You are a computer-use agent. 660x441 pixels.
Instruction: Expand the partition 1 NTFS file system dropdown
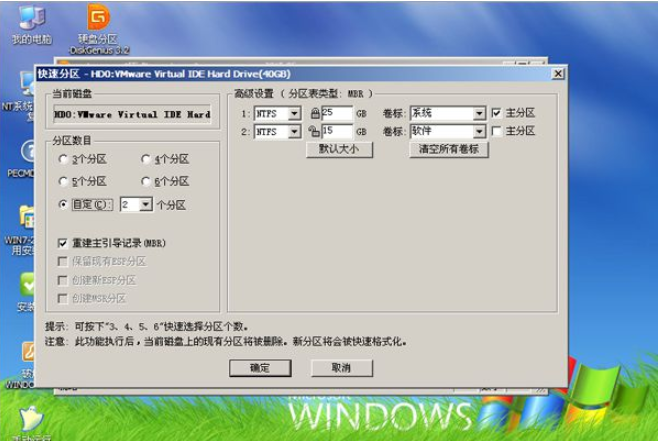pos(294,113)
